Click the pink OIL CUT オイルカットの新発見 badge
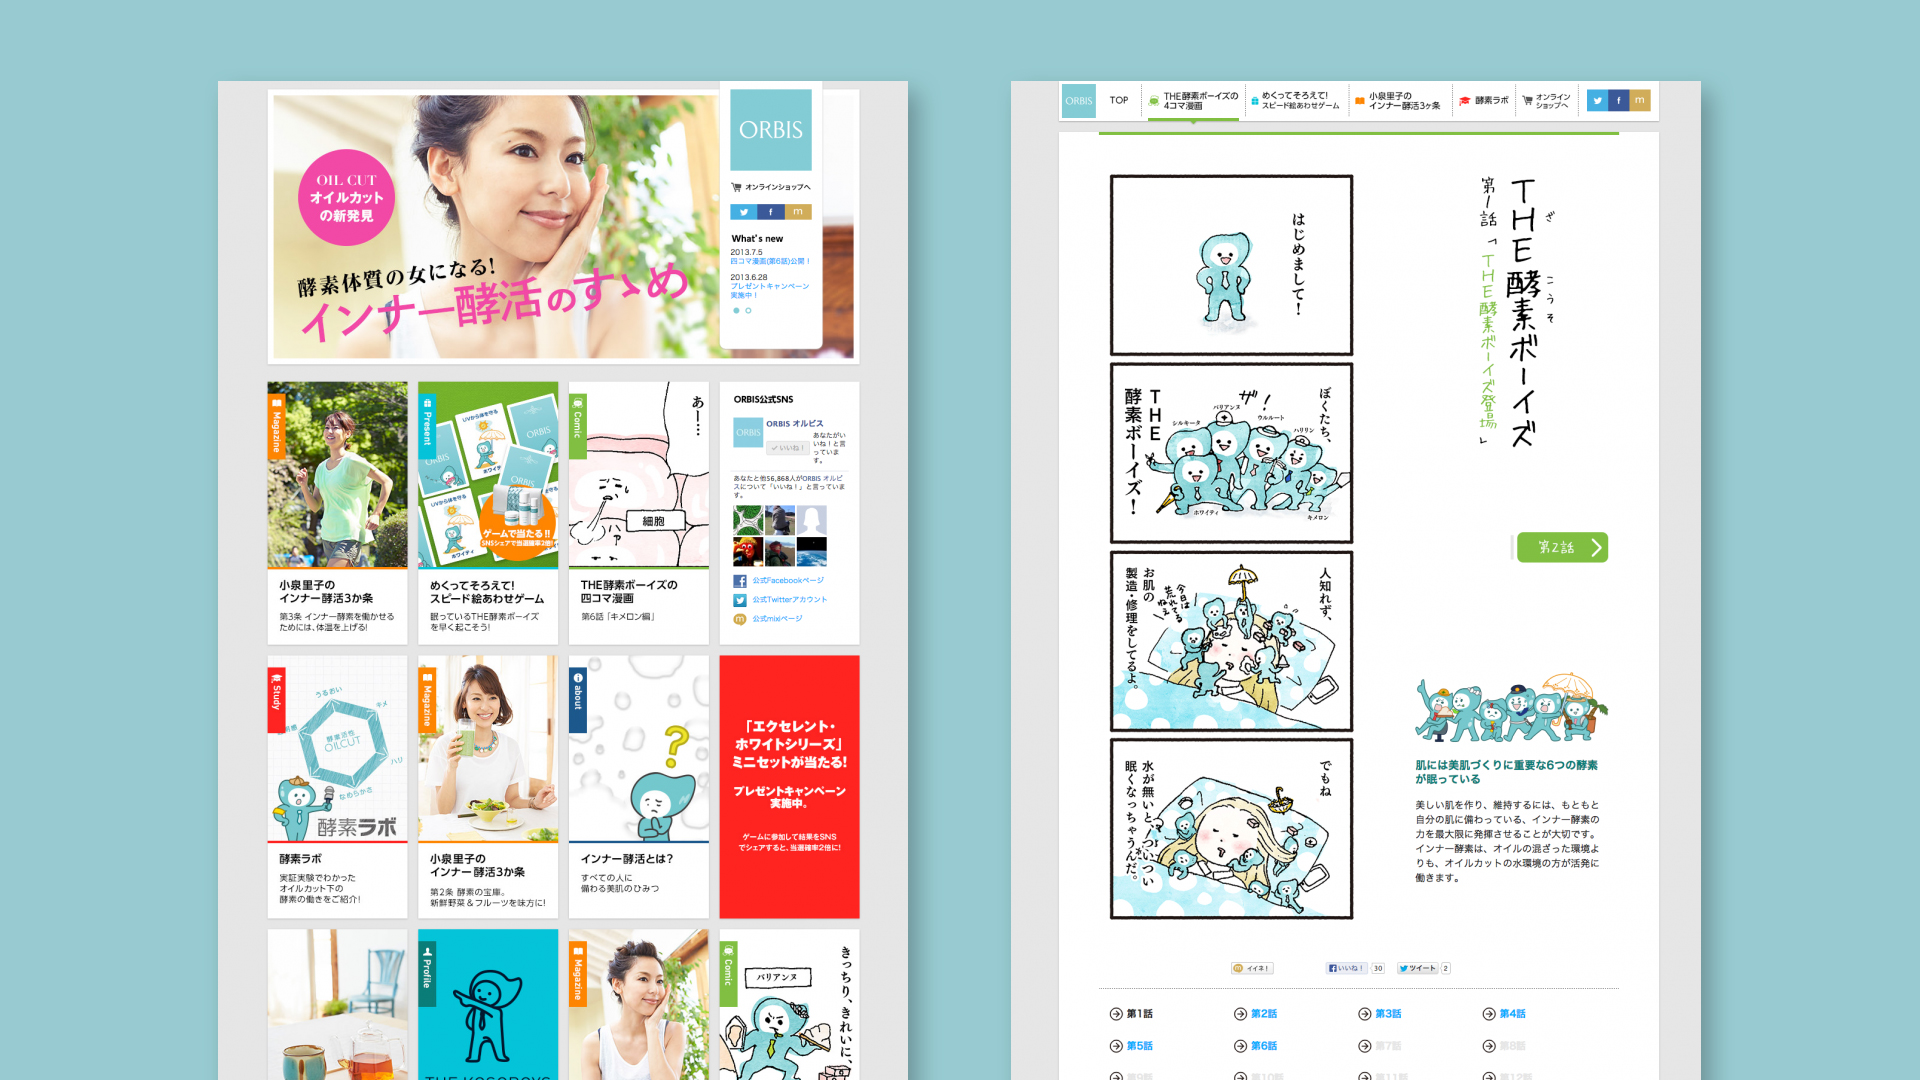 (x=346, y=198)
